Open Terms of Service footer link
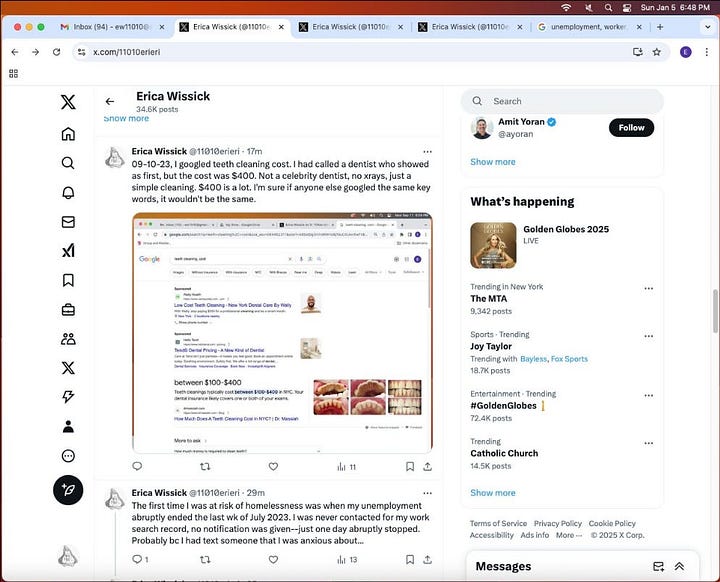720x582 pixels. click(498, 523)
